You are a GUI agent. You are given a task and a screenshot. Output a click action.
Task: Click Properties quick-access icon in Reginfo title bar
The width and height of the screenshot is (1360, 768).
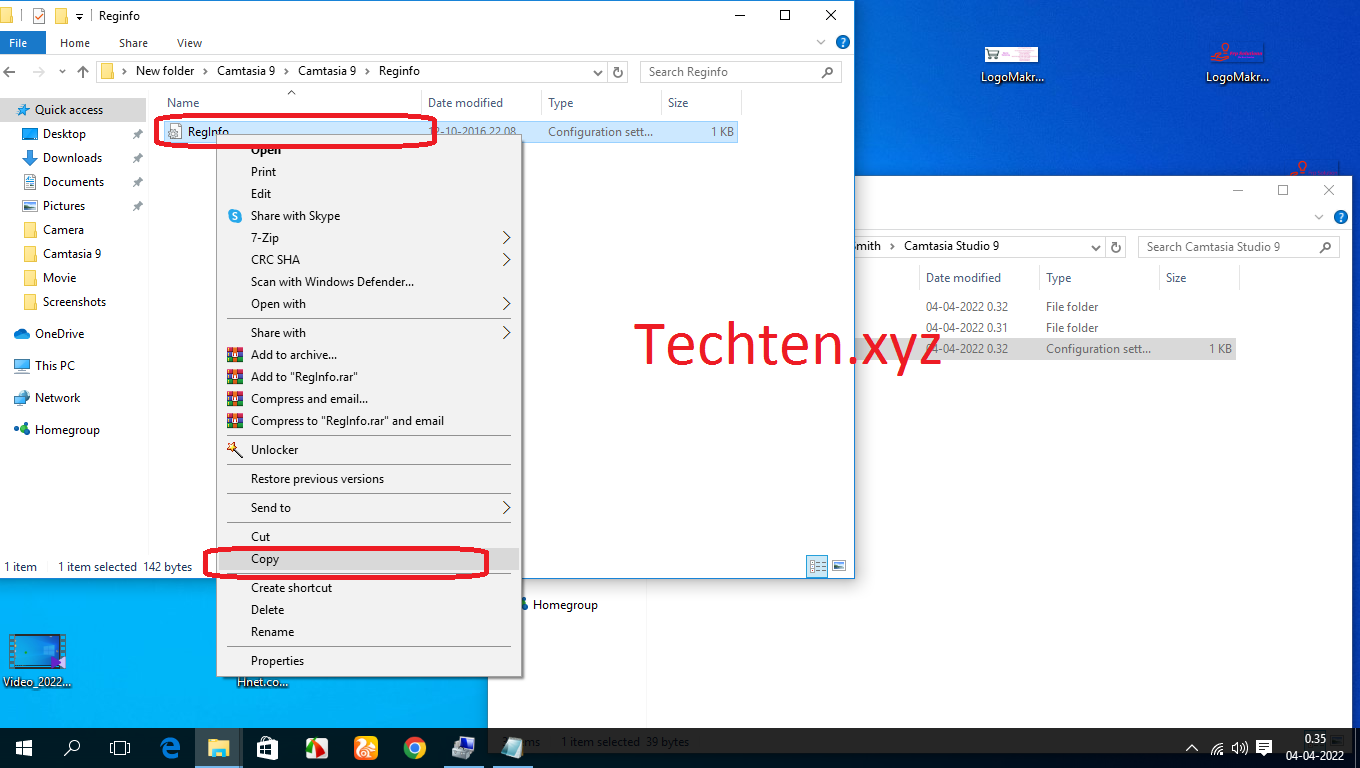pos(39,16)
